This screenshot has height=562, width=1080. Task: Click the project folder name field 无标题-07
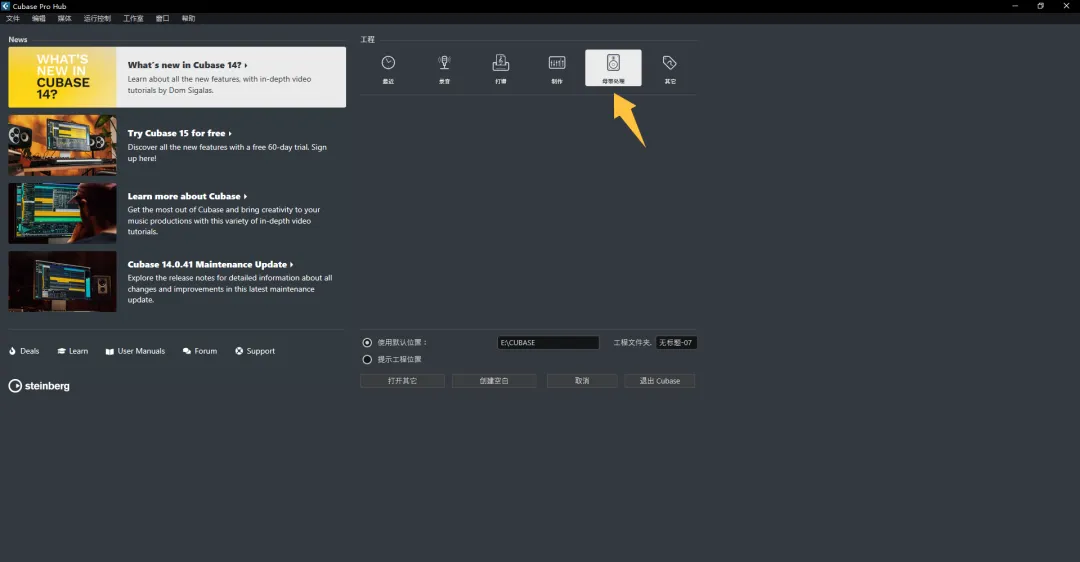676,342
